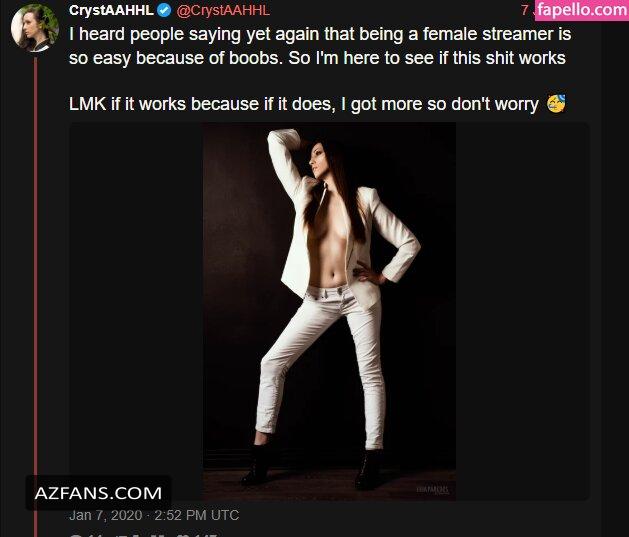Click the AZFANS.COM watermark label
629x537 pixels.
(x=98, y=493)
